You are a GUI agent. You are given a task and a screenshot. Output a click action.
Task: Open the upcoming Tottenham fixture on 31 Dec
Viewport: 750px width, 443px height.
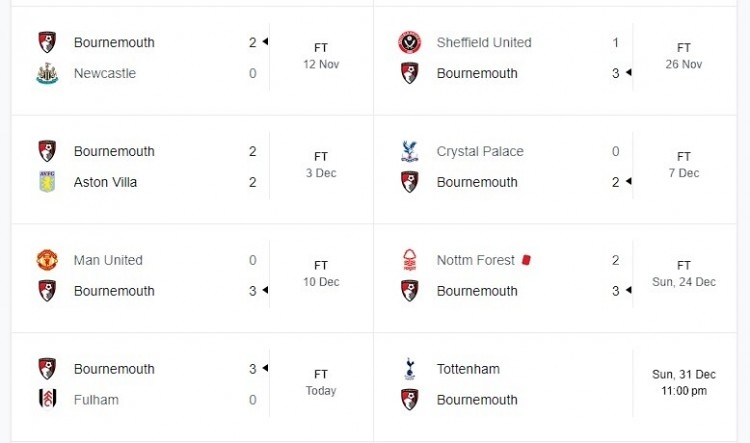[x=555, y=387]
